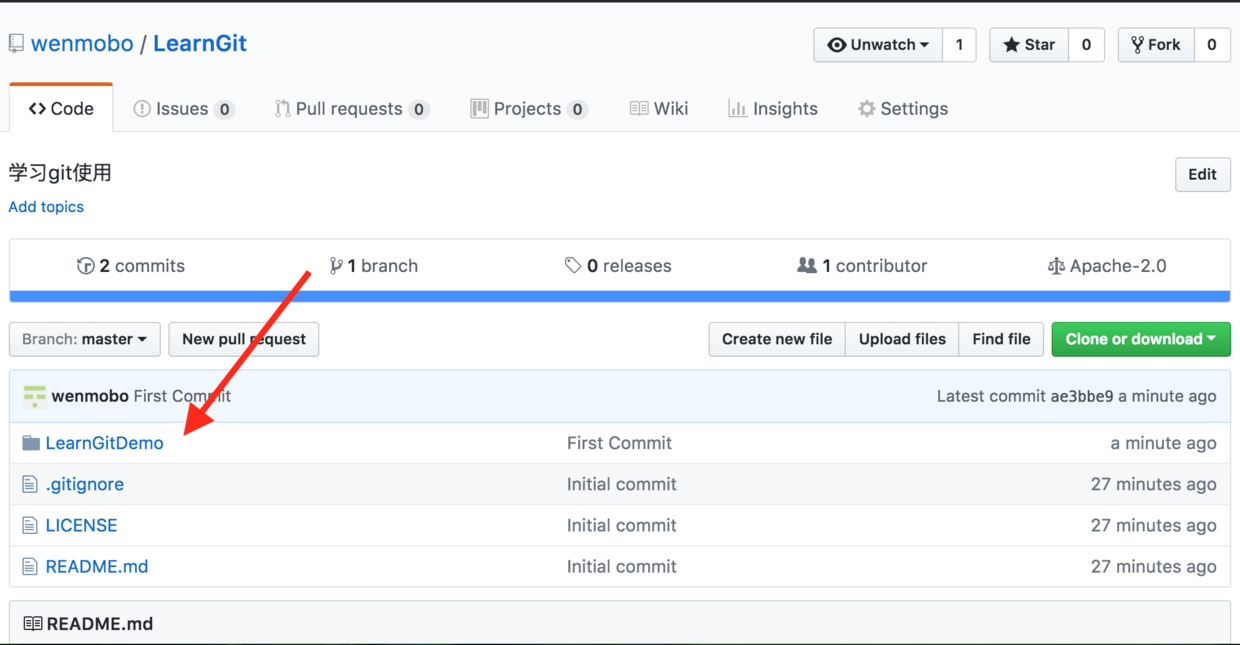Click the releases tag icon
Screen dimensions: 1240x645
(x=573, y=266)
